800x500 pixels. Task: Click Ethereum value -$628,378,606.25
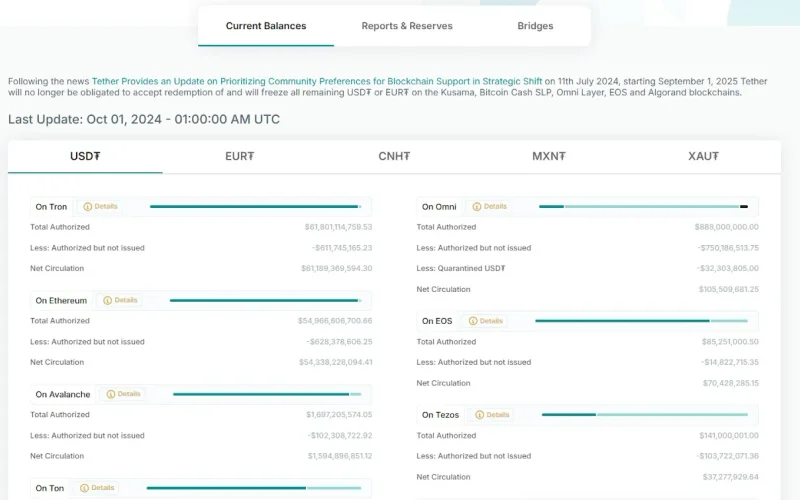click(339, 342)
